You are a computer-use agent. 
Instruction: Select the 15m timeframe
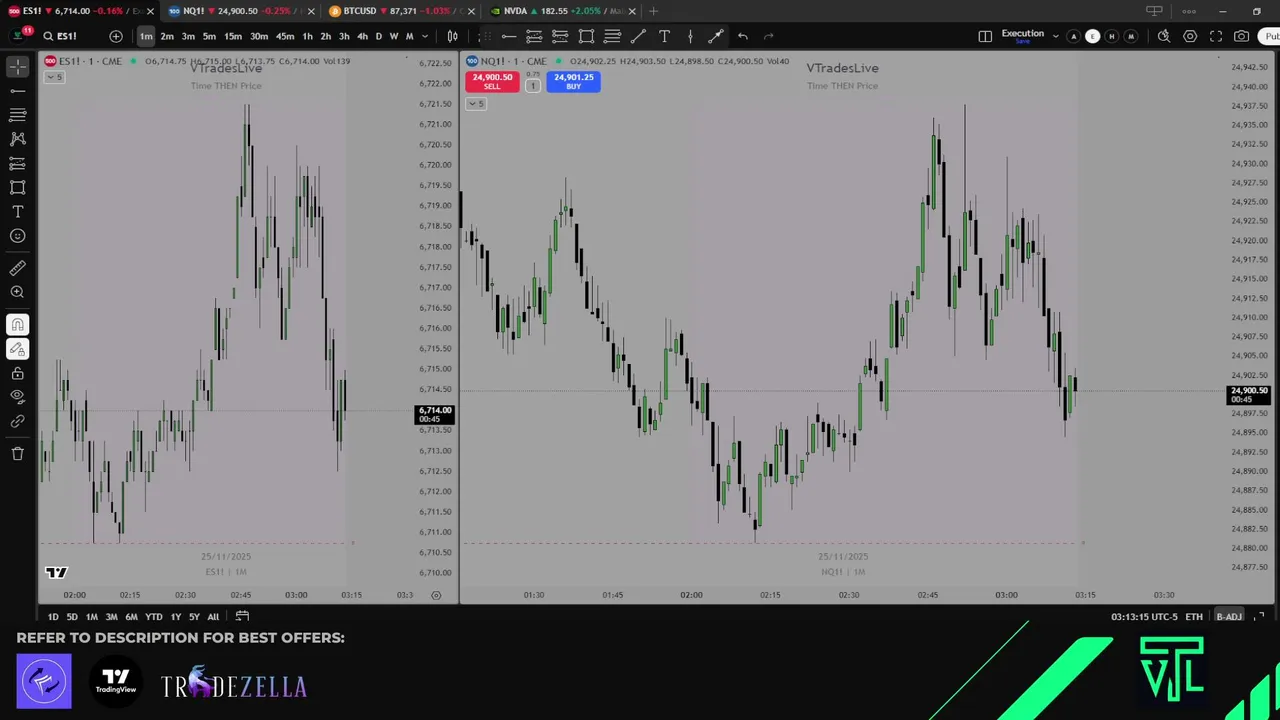[x=233, y=36]
